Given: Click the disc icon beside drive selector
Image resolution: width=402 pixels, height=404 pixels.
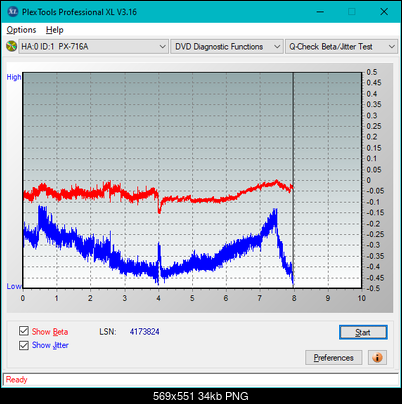Looking at the screenshot, I should [x=11, y=46].
